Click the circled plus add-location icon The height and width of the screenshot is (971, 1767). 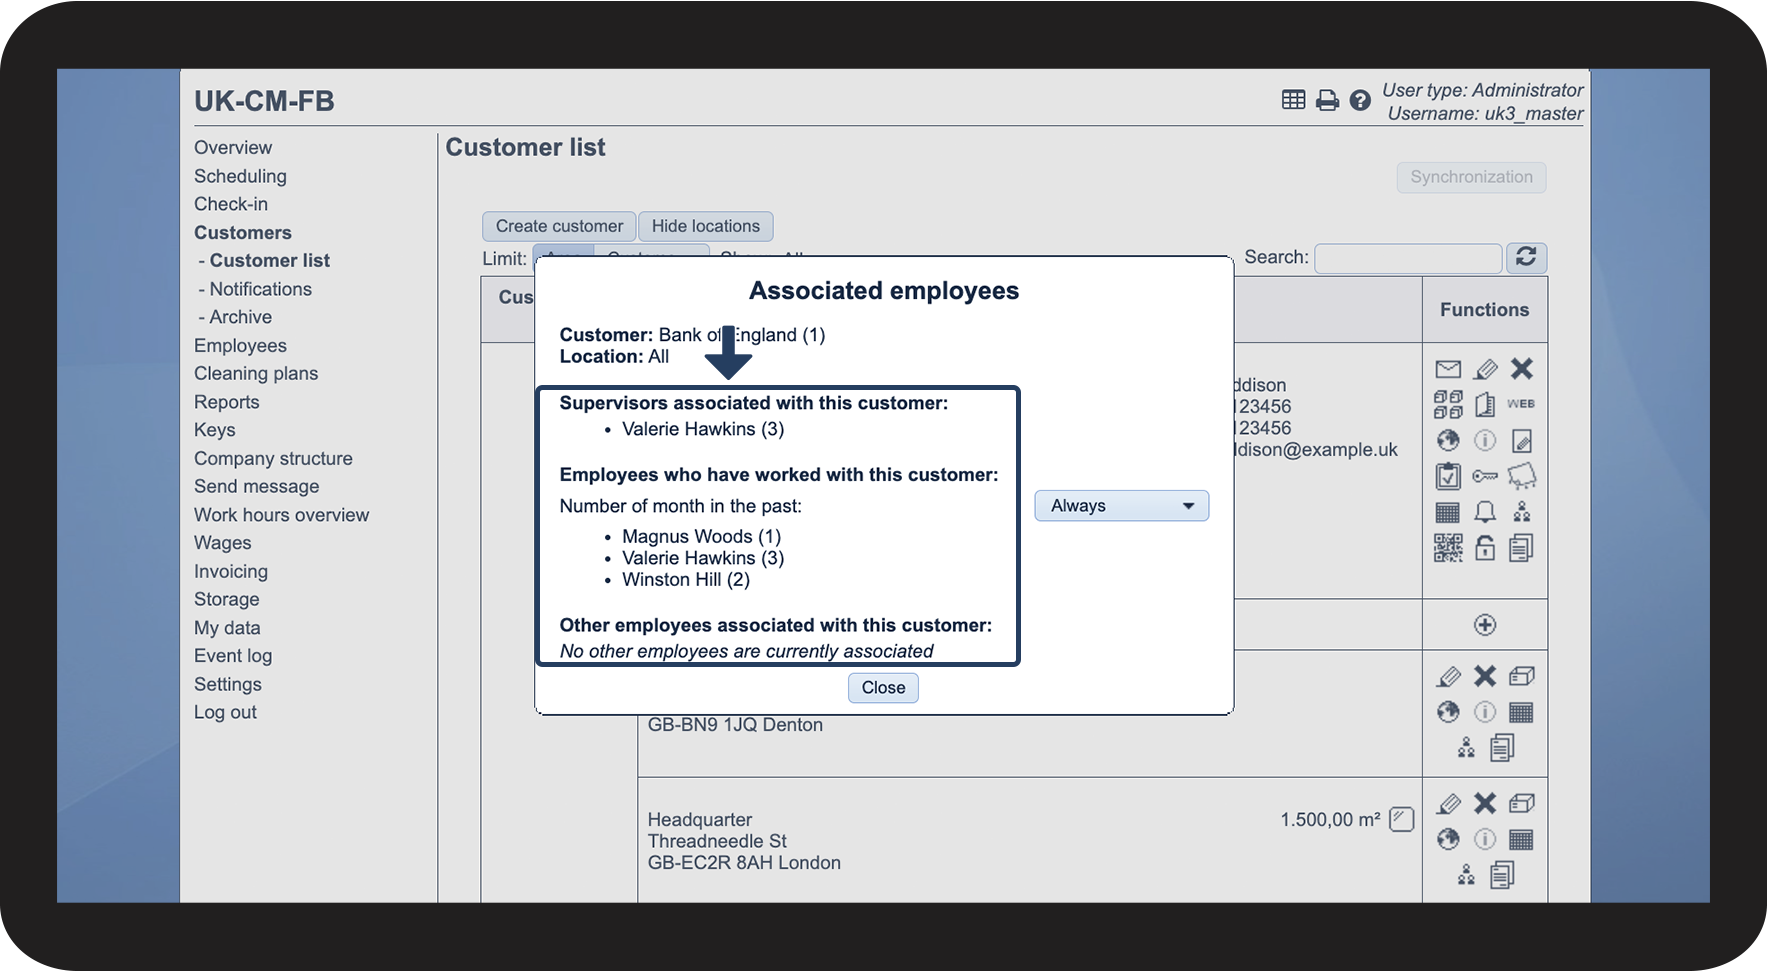coord(1485,625)
